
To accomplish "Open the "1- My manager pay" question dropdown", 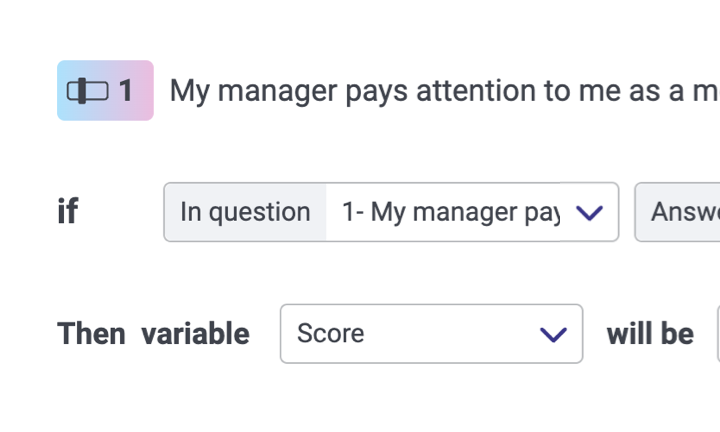I will tap(471, 212).
